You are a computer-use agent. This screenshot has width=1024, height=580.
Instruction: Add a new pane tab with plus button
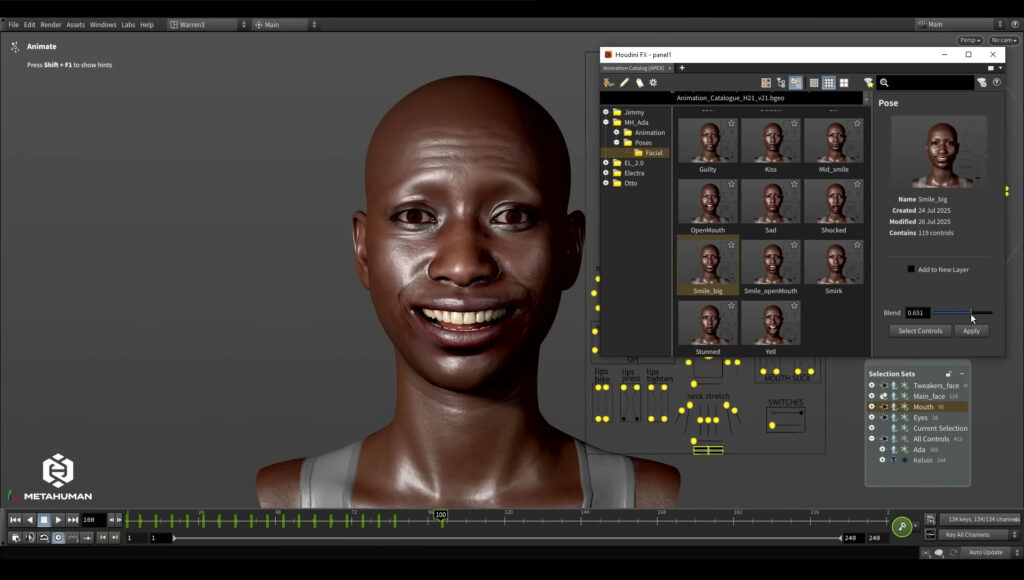pos(682,68)
